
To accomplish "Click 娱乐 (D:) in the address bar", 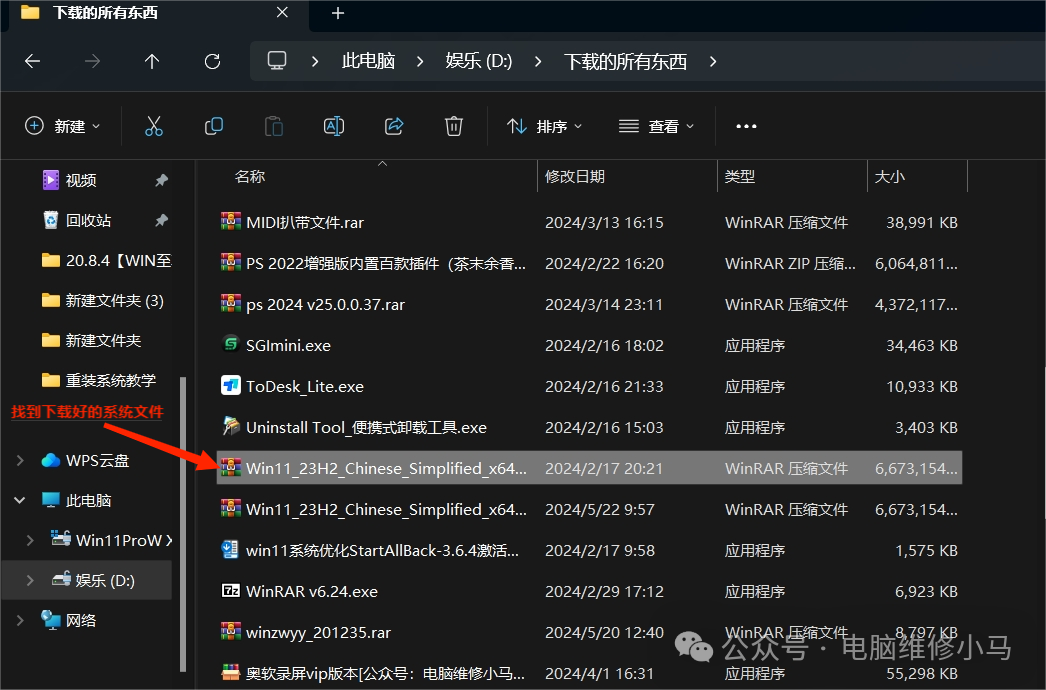I will pos(479,61).
